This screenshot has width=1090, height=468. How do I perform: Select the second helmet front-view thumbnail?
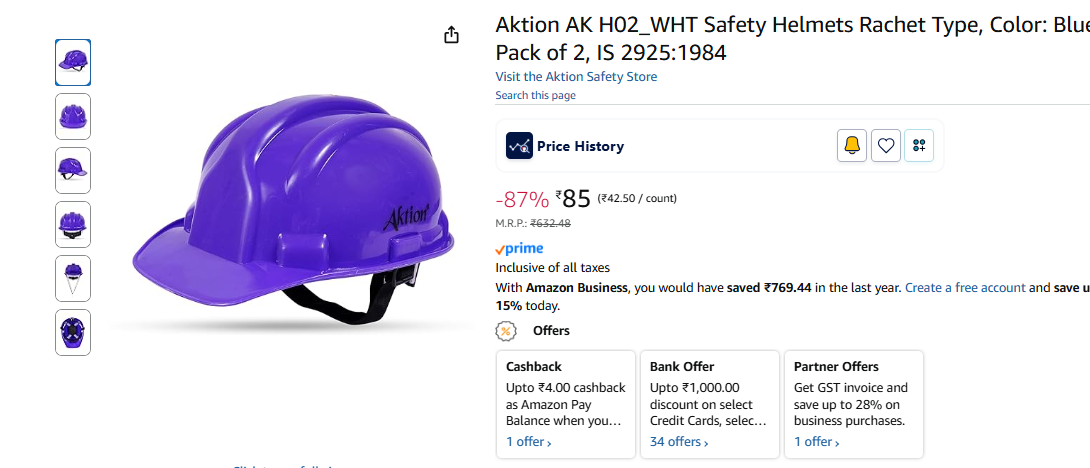(x=73, y=116)
